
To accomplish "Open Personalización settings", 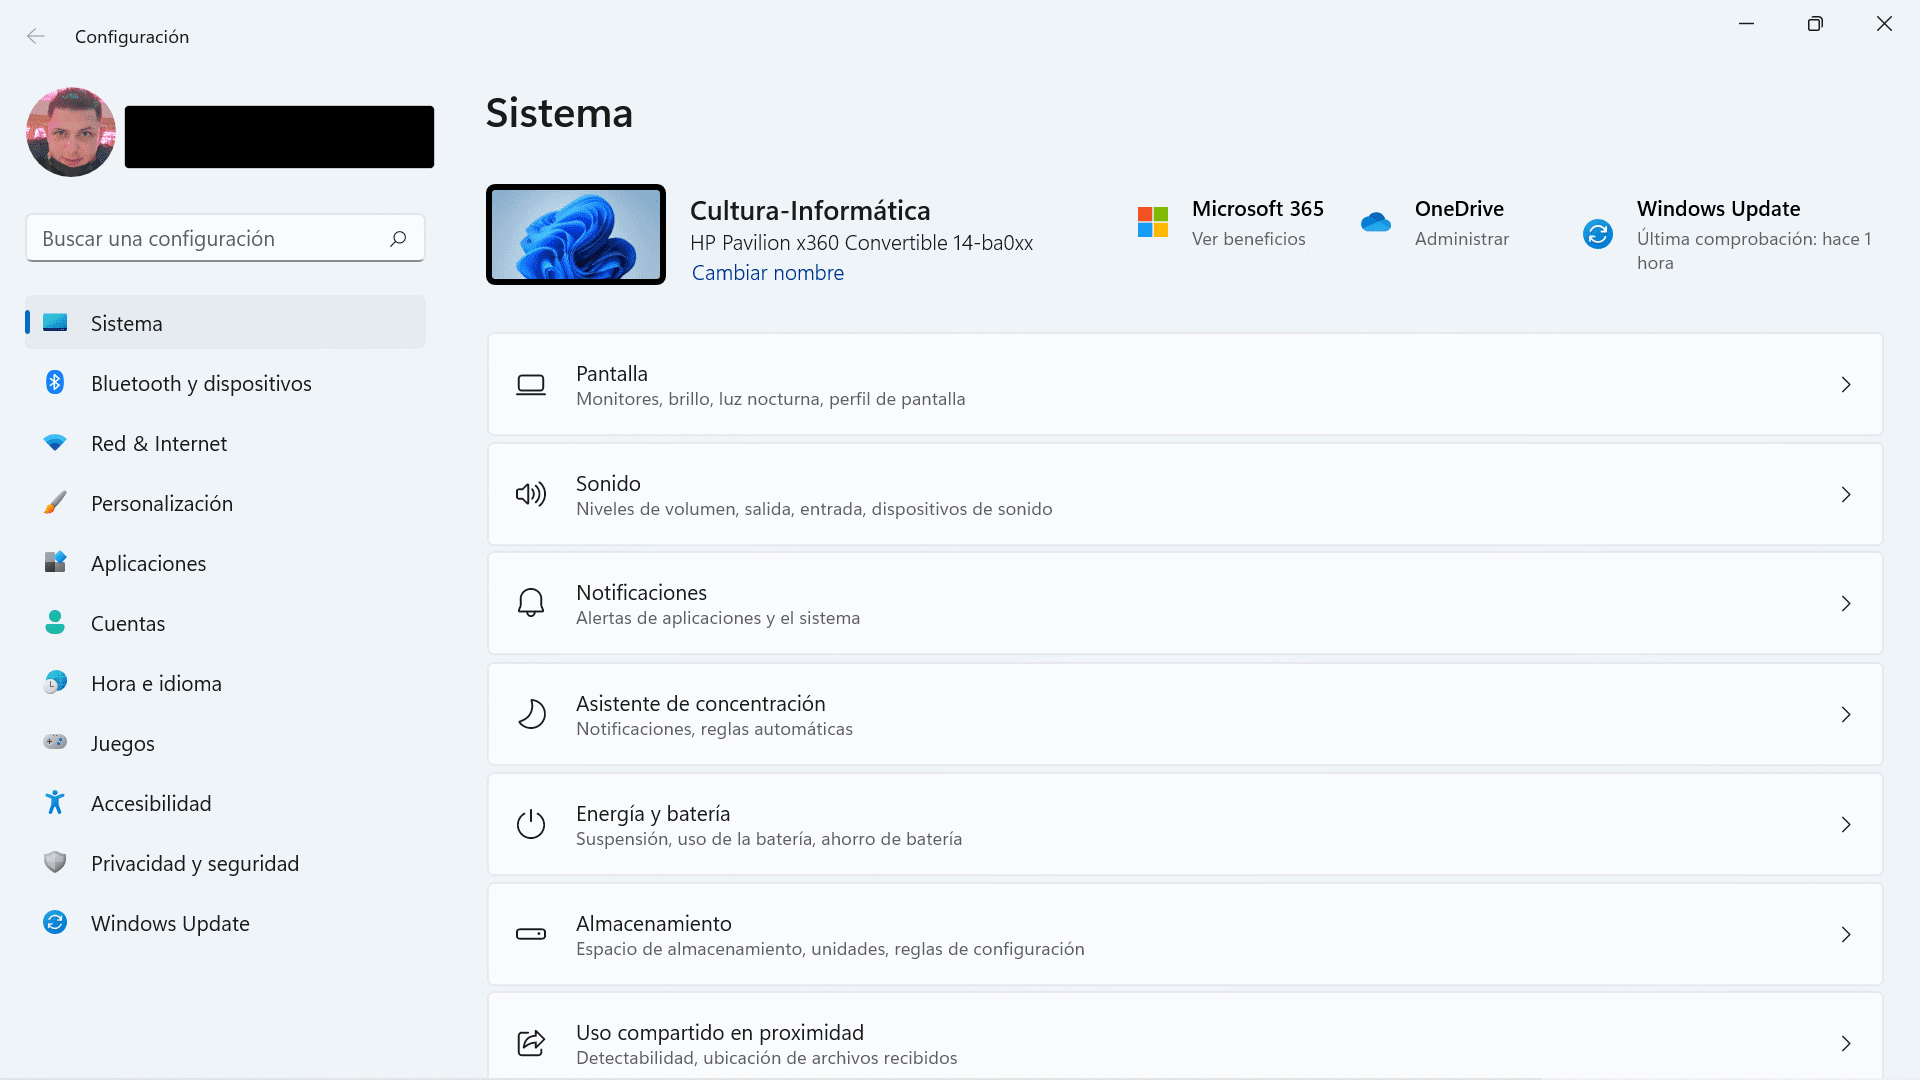I will (x=225, y=503).
